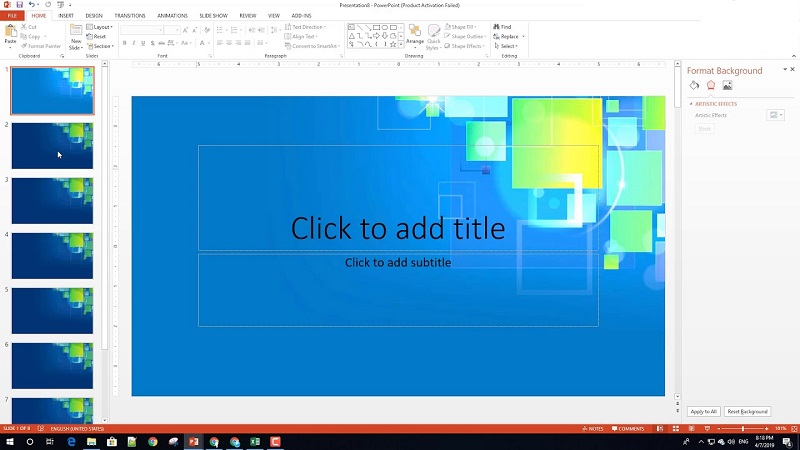Select the Effects pentagon icon
800x450 pixels.
coord(711,86)
